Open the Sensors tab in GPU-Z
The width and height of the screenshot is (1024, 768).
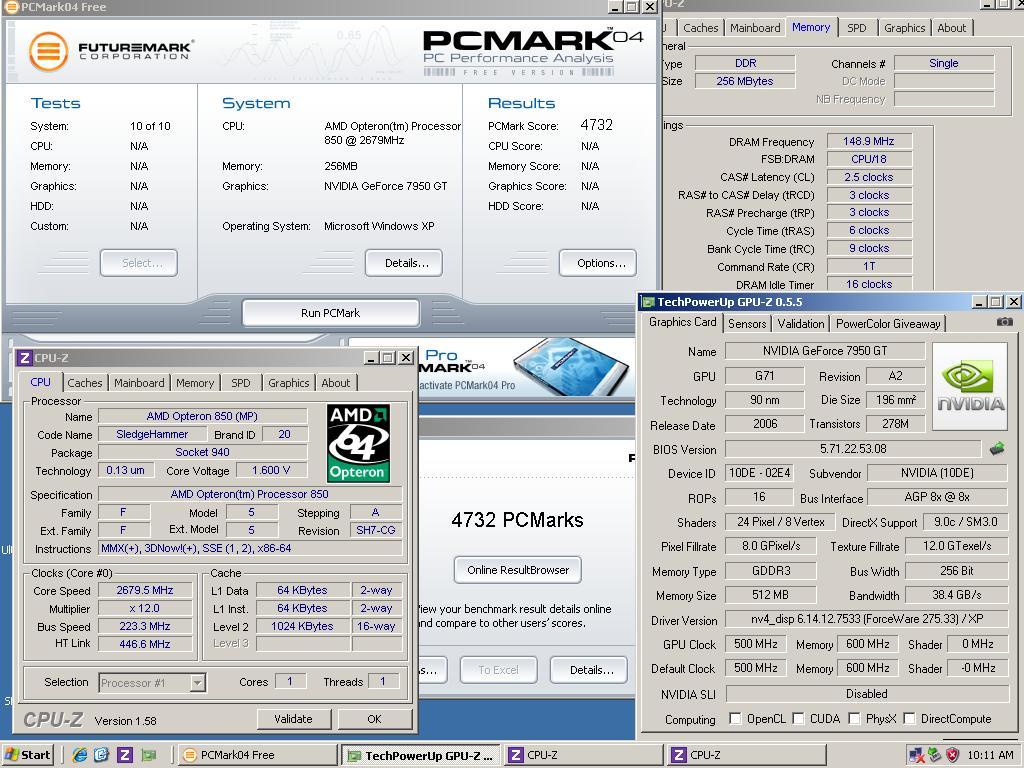[746, 324]
